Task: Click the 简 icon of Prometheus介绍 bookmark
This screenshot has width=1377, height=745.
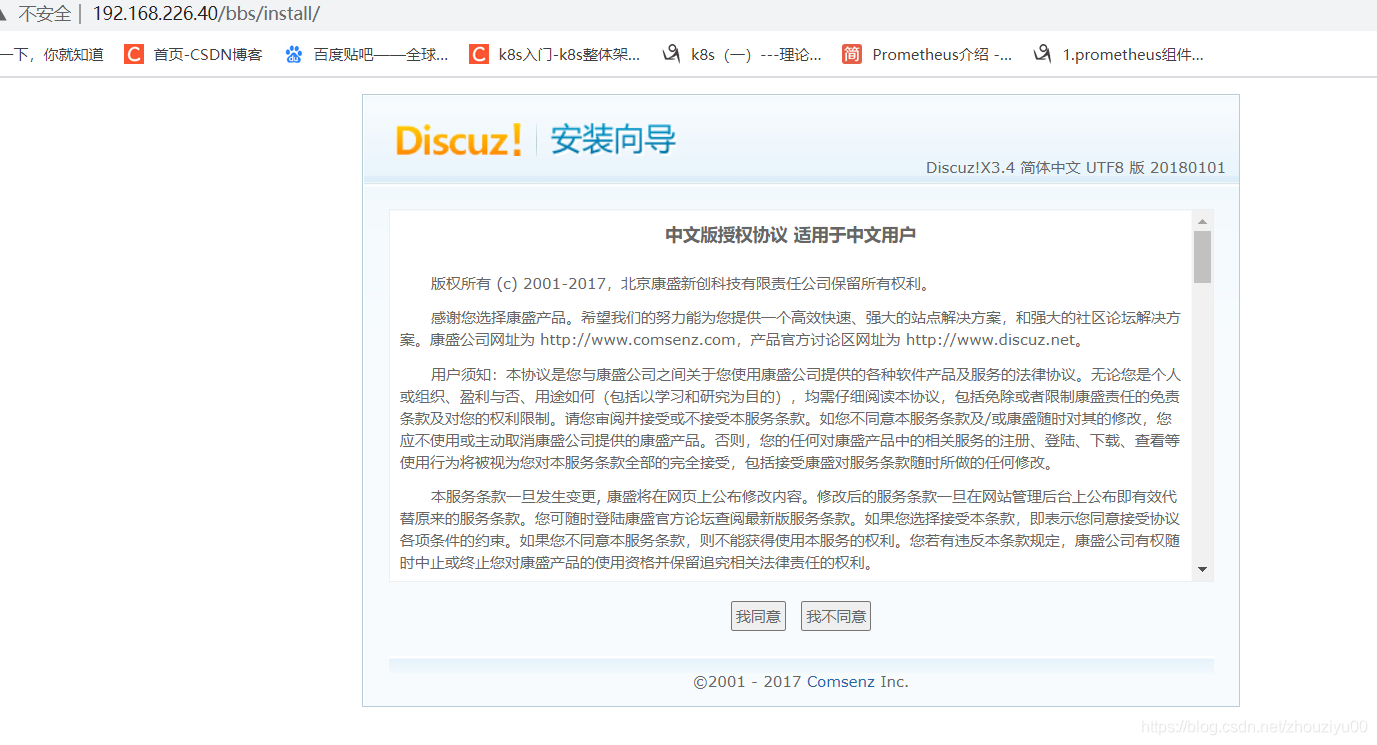Action: pyautogui.click(x=851, y=55)
